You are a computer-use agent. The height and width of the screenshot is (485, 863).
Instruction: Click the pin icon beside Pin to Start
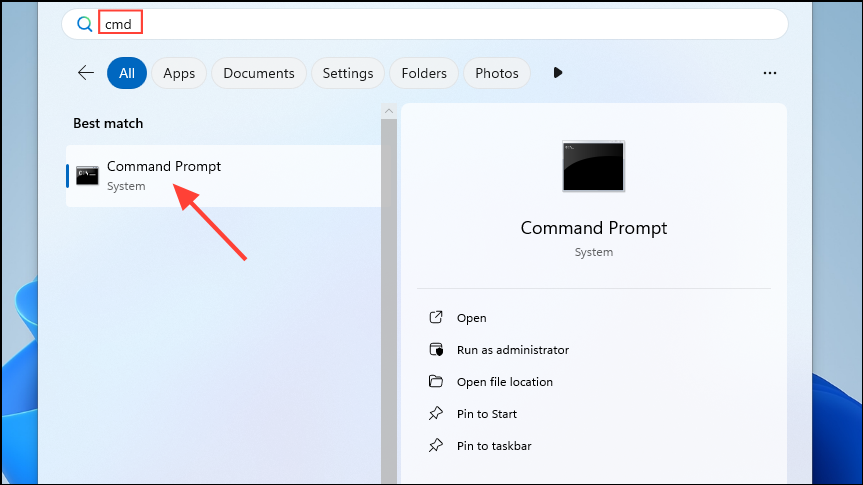436,413
